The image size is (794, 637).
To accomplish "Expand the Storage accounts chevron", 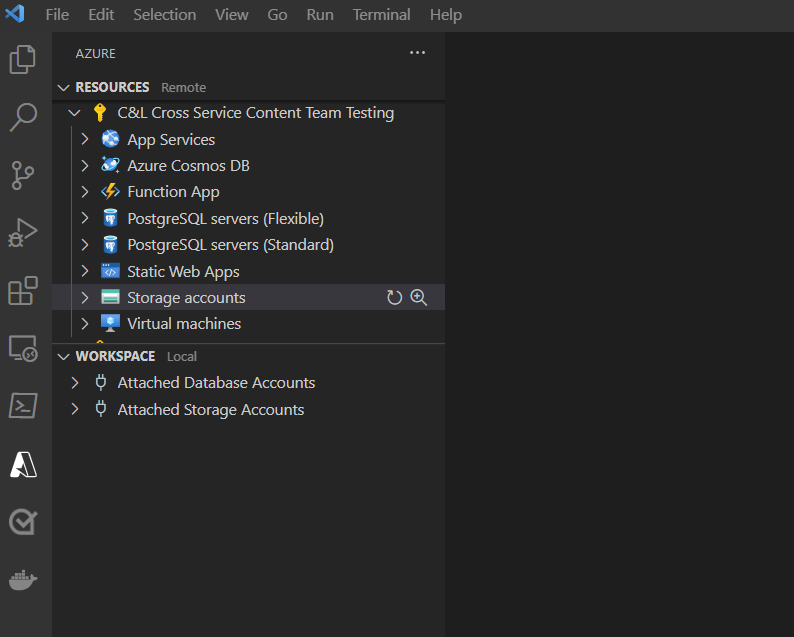I will (85, 297).
